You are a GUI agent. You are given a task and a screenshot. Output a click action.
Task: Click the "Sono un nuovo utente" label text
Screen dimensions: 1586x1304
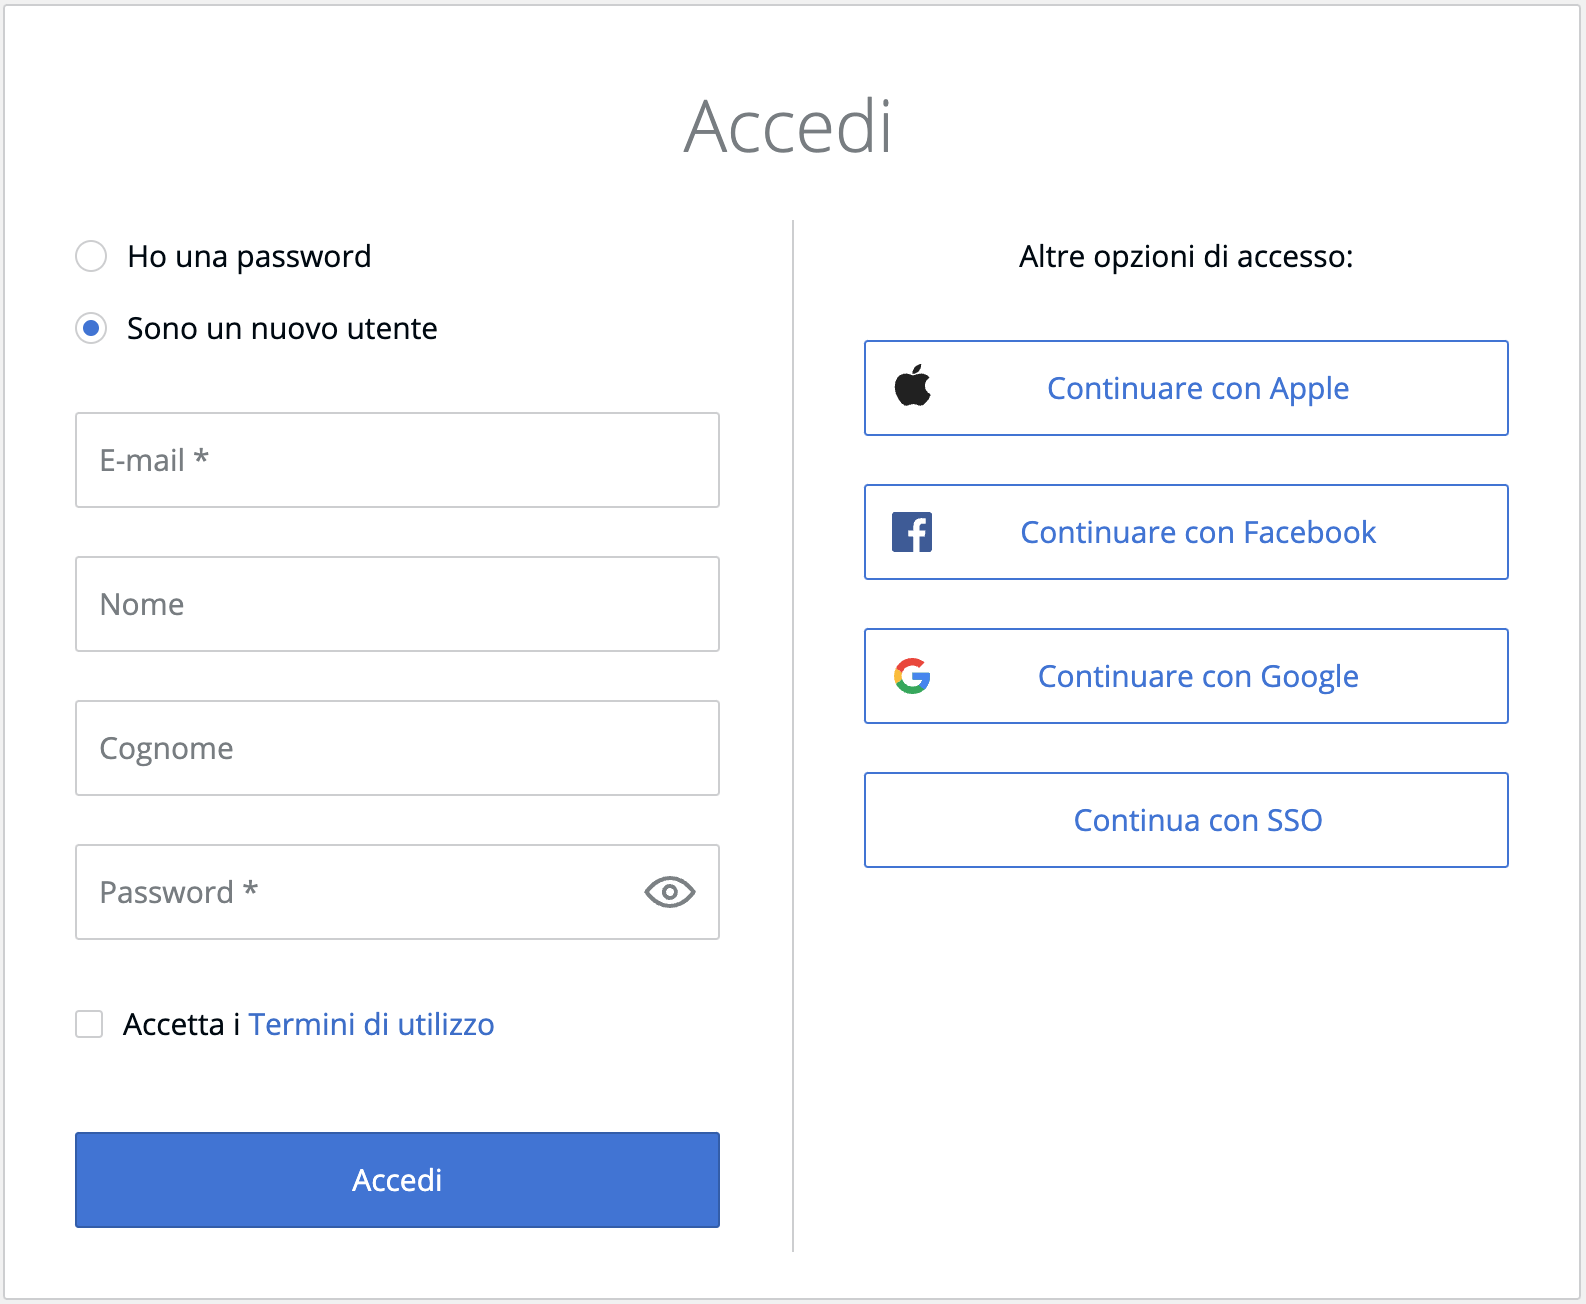pyautogui.click(x=282, y=328)
